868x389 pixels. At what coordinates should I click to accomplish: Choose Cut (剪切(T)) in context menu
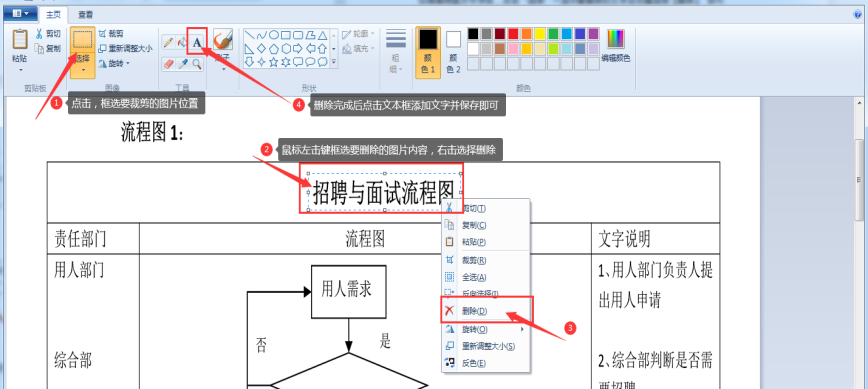click(x=485, y=208)
